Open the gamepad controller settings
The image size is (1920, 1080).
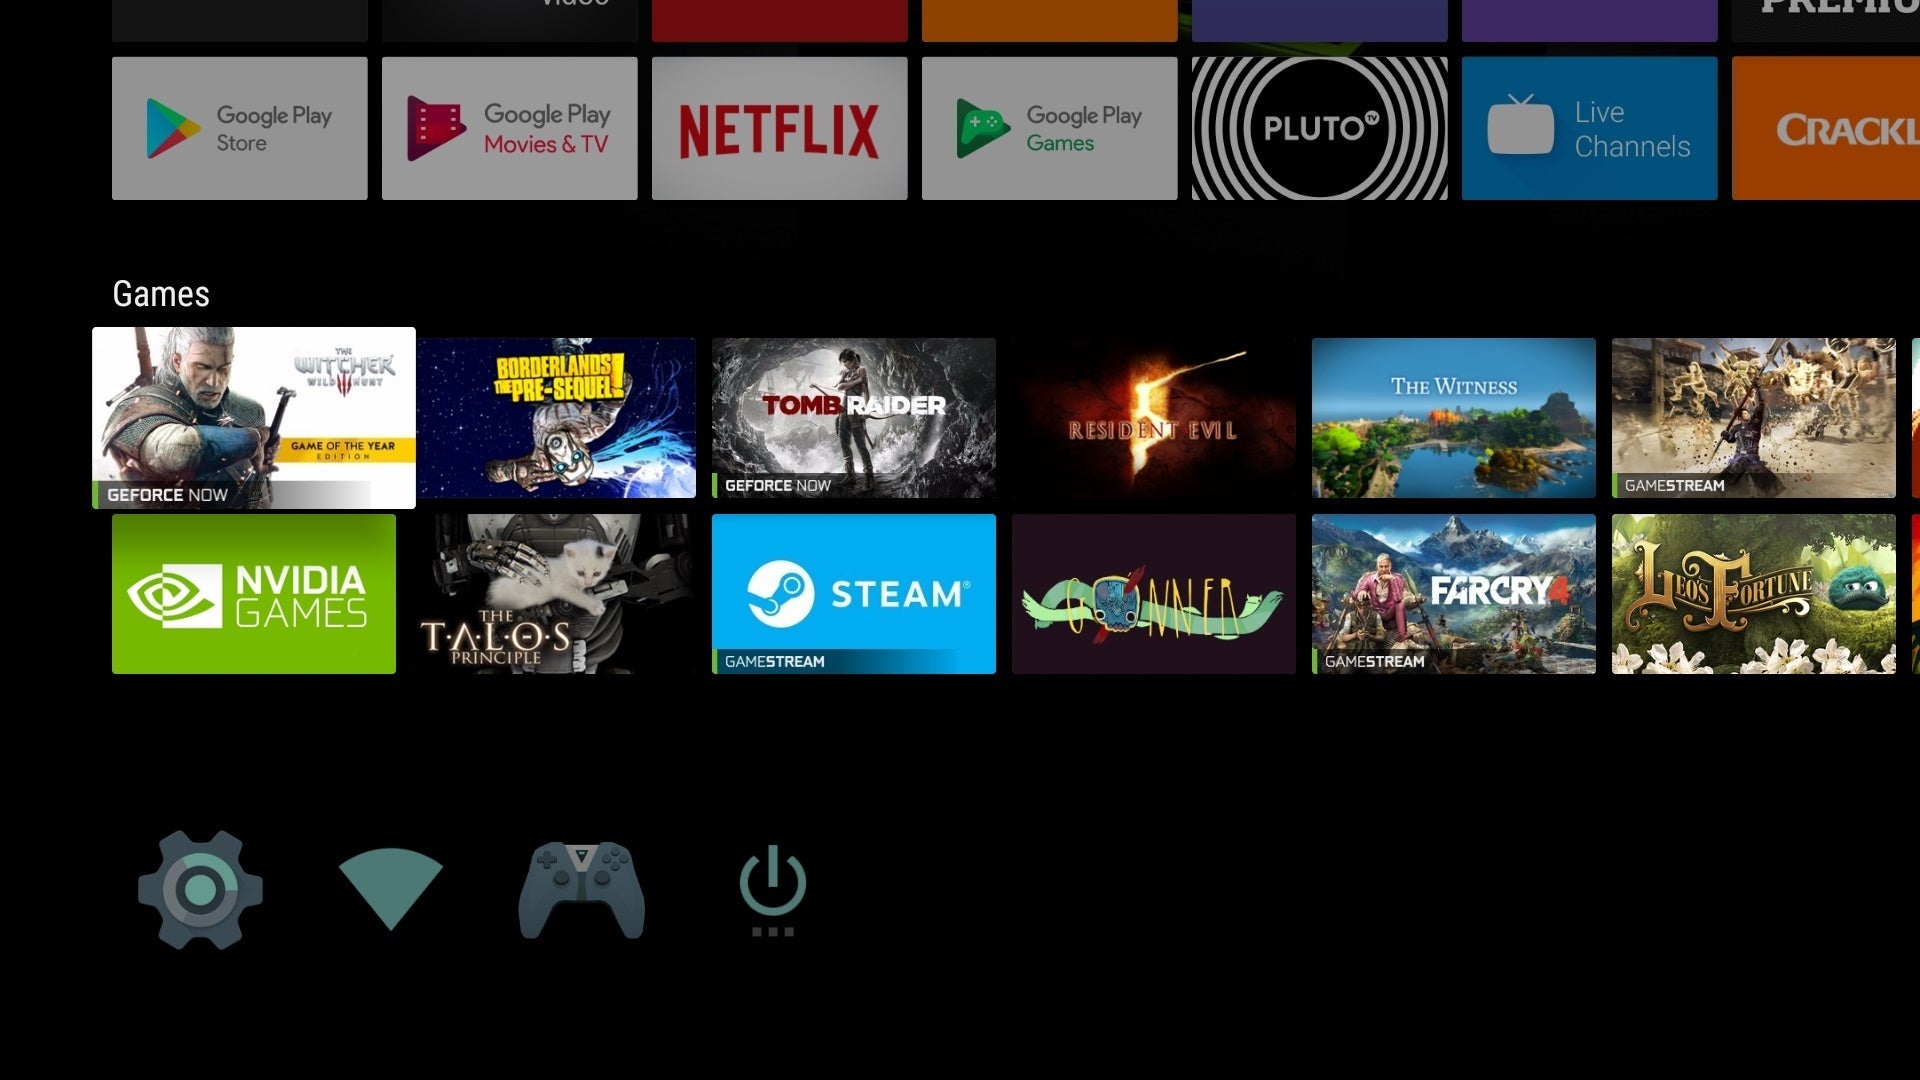click(580, 886)
